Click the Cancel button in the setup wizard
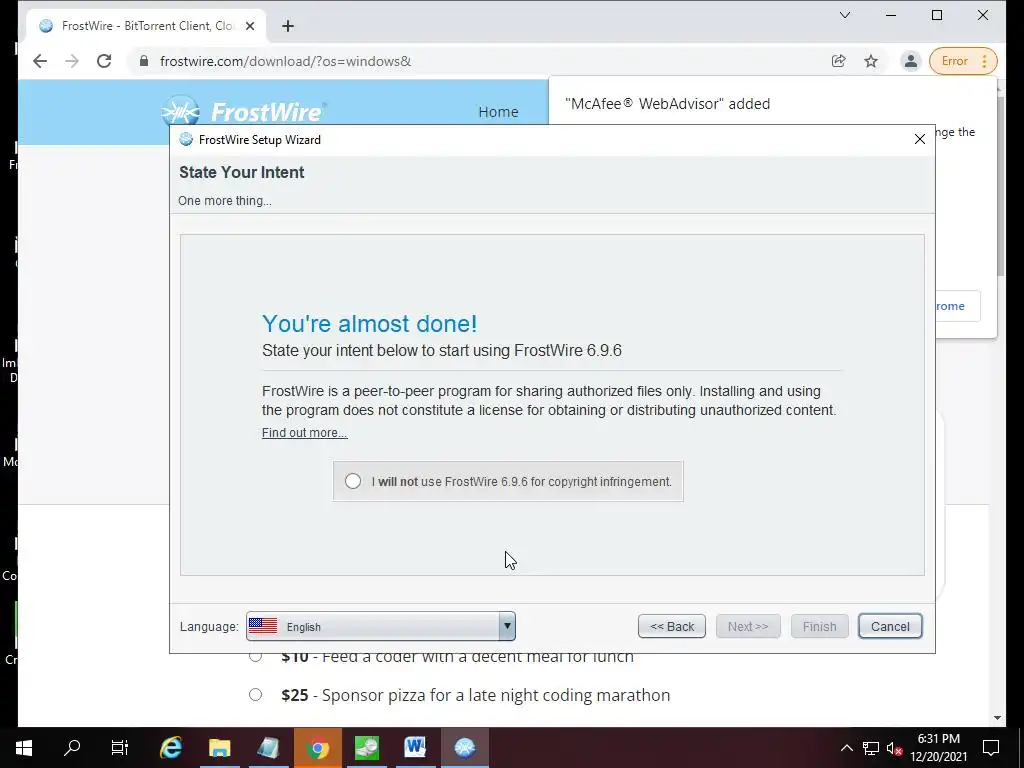Viewport: 1024px width, 768px height. [x=889, y=626]
